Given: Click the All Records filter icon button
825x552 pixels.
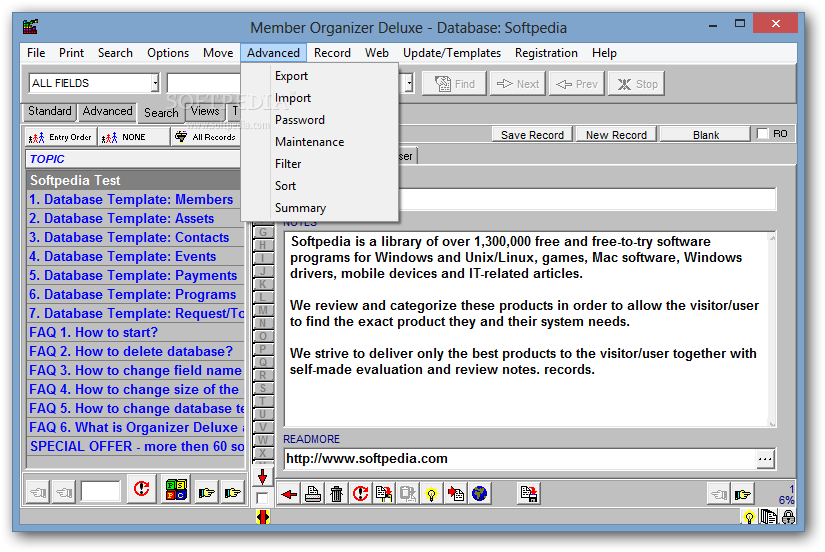Looking at the screenshot, I should pos(206,137).
